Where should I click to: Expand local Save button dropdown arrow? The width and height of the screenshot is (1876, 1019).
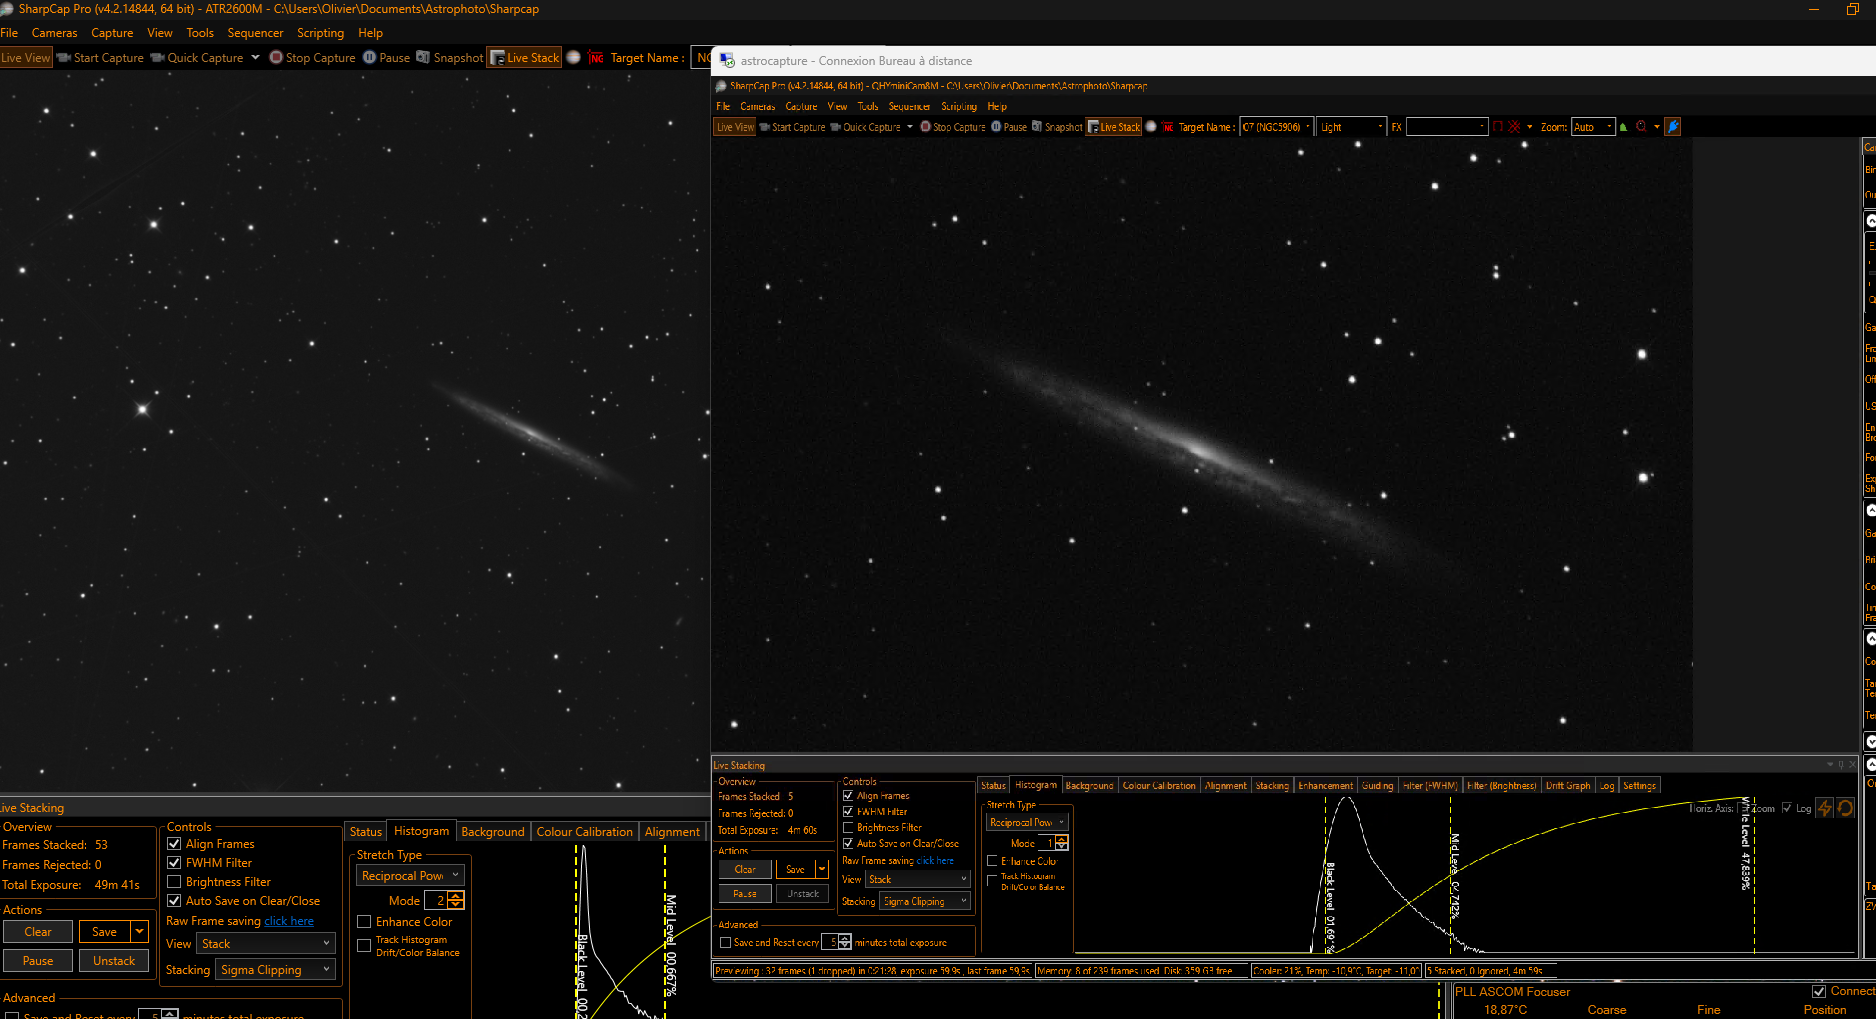coord(140,932)
